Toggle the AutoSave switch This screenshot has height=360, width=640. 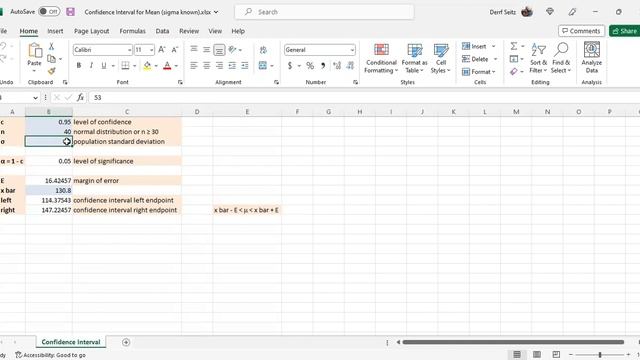(49, 12)
